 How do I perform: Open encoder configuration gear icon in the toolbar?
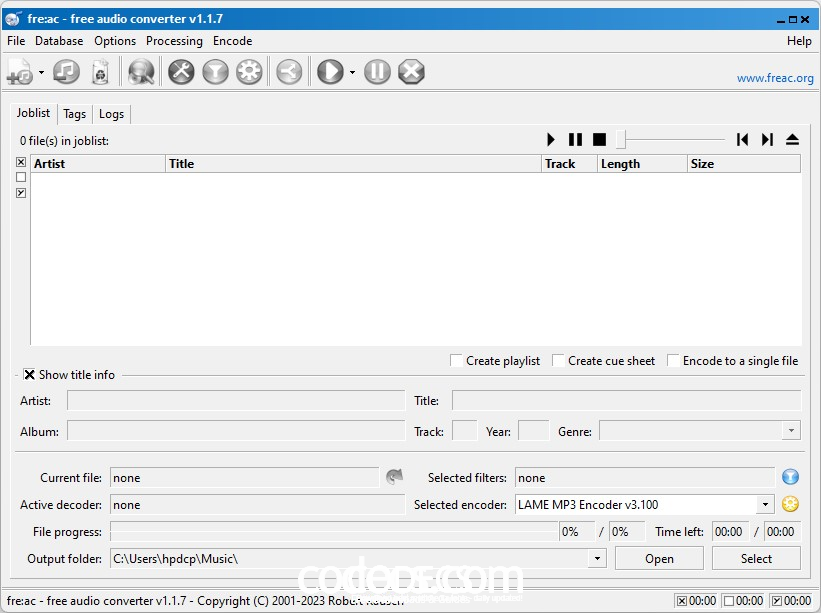249,72
